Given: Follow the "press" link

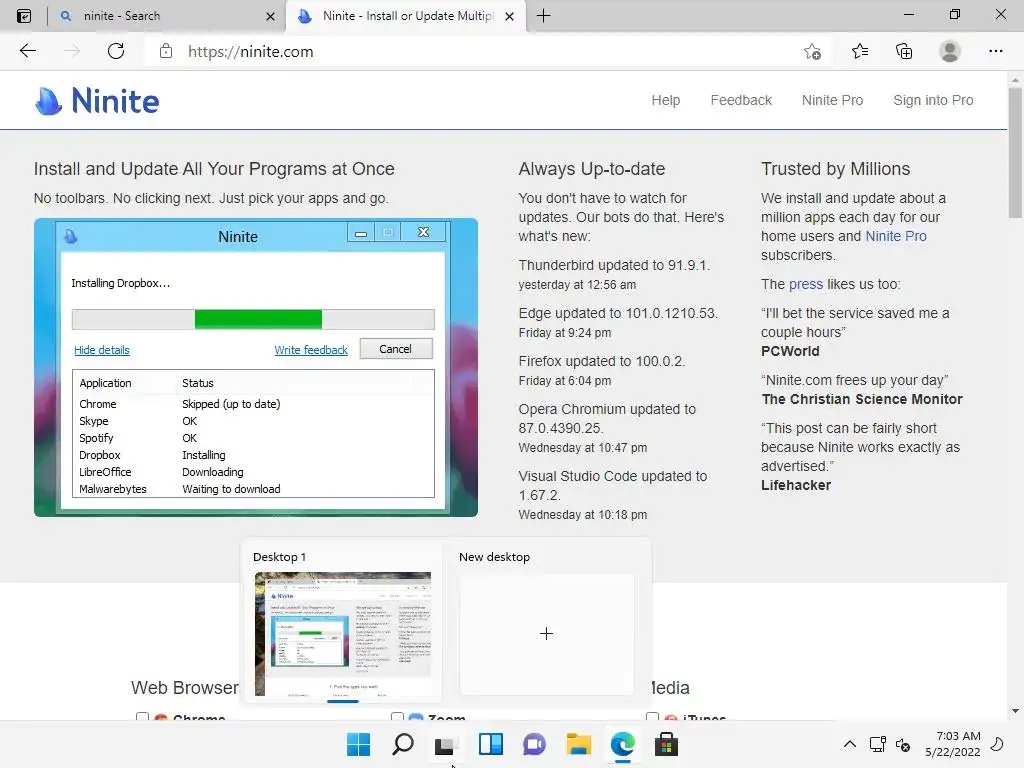Looking at the screenshot, I should point(806,284).
